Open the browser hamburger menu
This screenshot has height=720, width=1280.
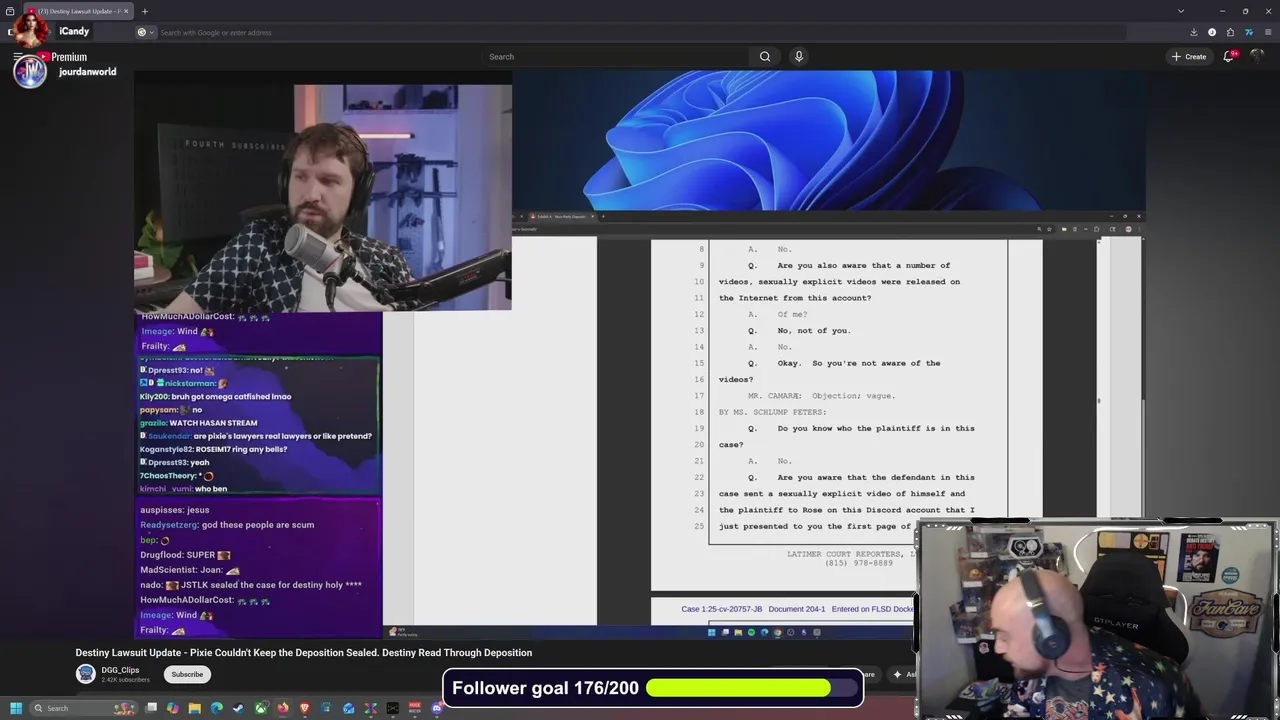click(1267, 32)
